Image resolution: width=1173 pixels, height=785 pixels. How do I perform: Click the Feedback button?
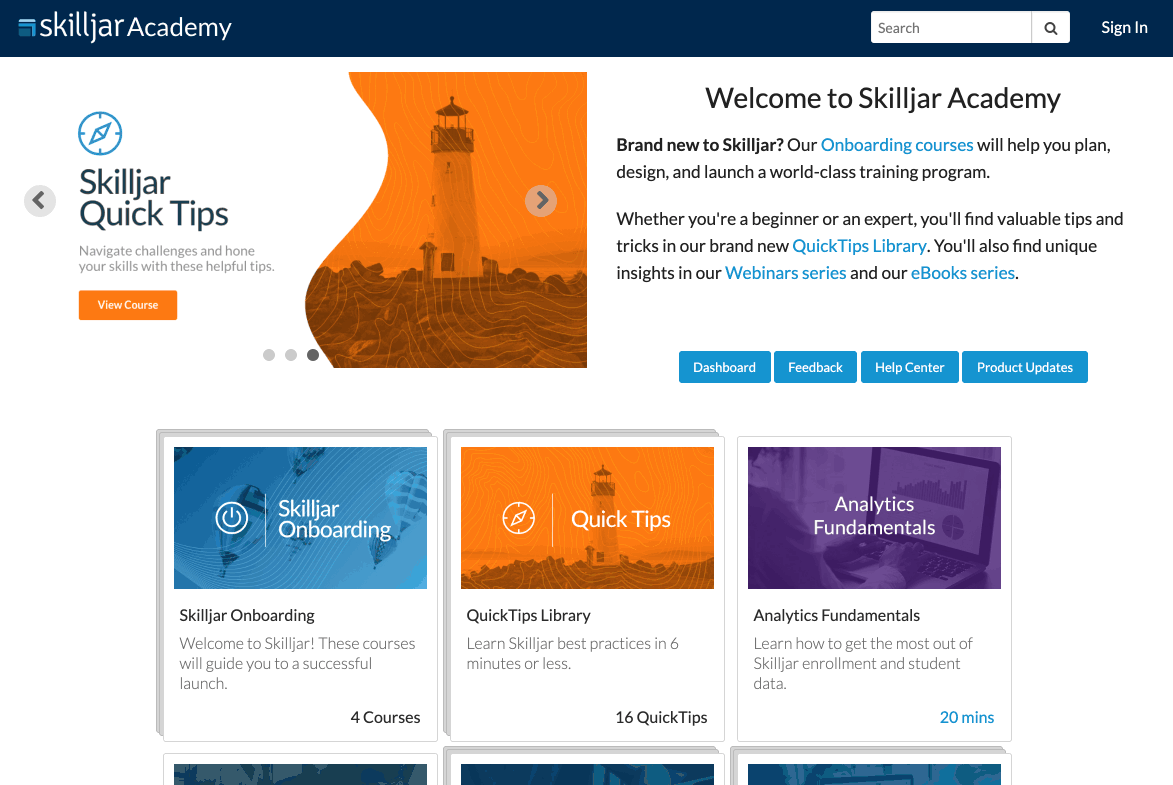[x=815, y=367]
